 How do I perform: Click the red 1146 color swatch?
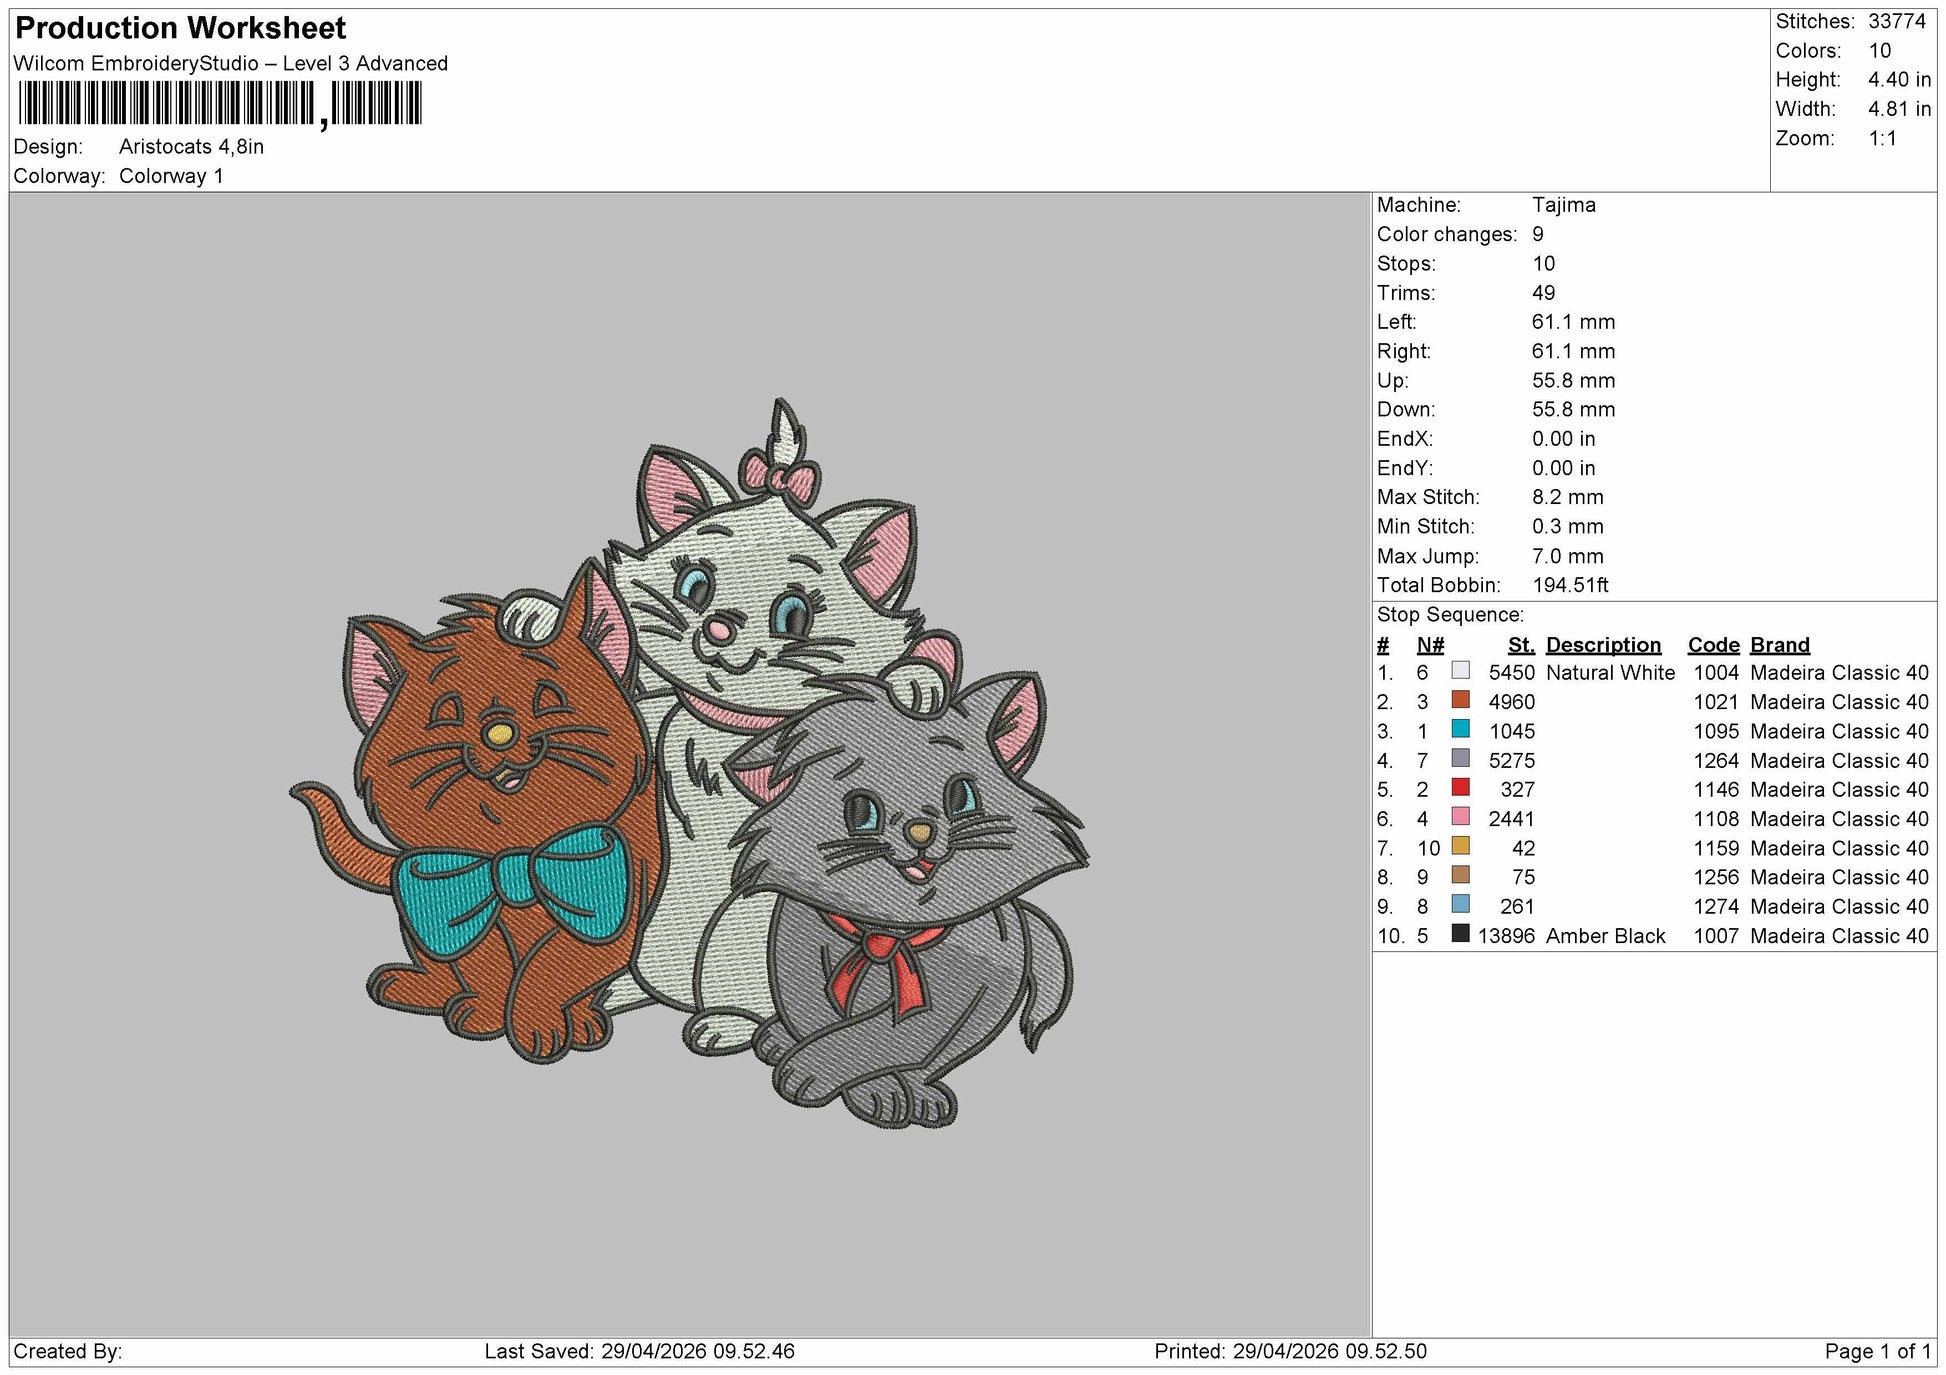pyautogui.click(x=1460, y=788)
